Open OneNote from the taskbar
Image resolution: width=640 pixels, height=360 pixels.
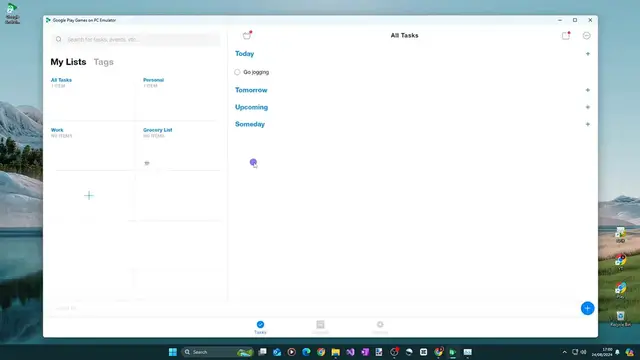pos(365,352)
